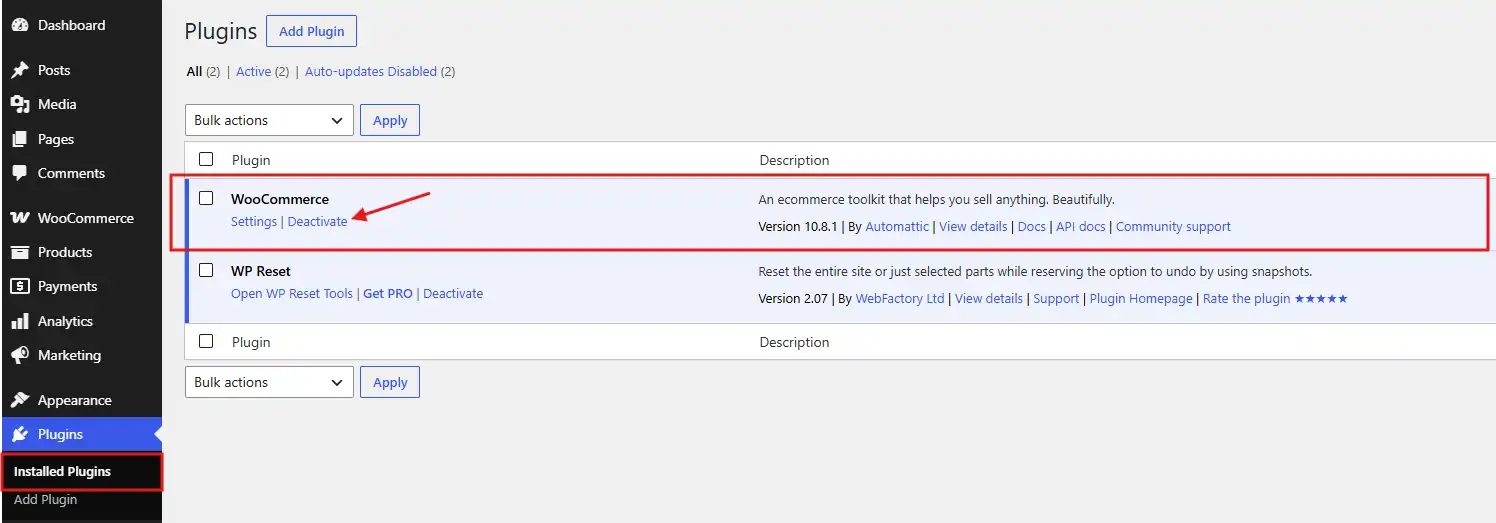Open WooCommerce plugin Settings link

pos(254,222)
